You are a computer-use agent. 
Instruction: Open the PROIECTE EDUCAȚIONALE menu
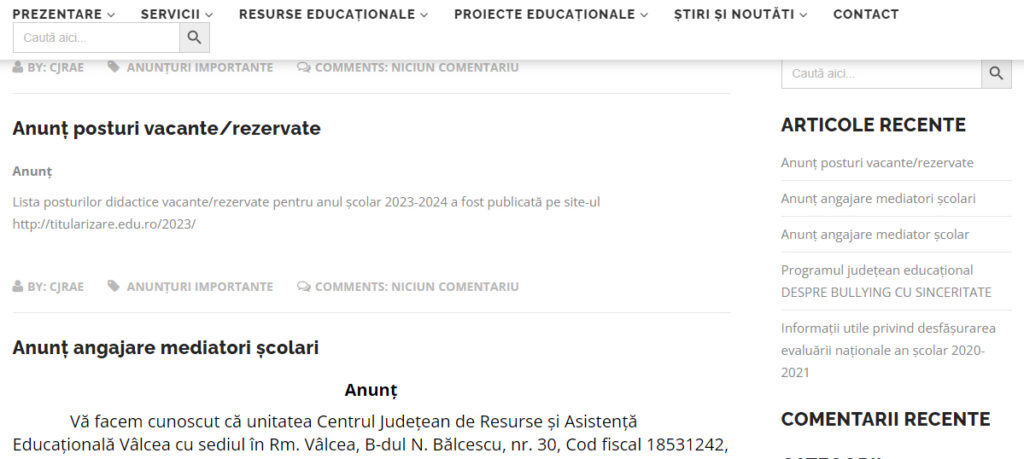pos(550,14)
